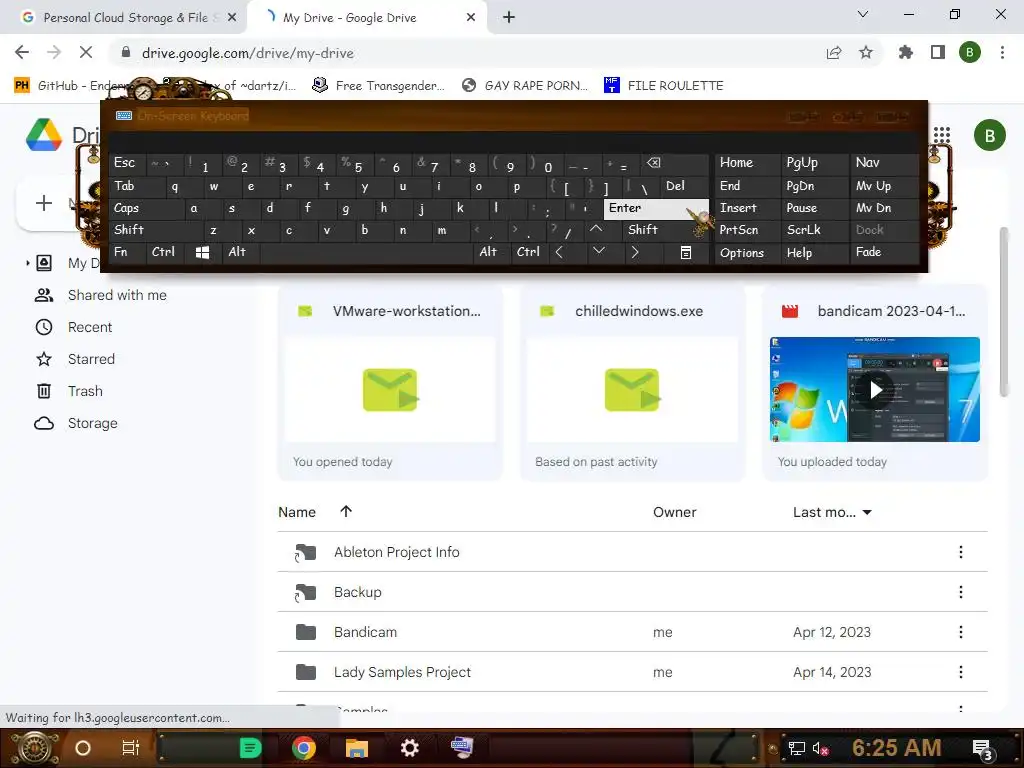
Task: Select the Bandicam folder row
Action: point(632,632)
